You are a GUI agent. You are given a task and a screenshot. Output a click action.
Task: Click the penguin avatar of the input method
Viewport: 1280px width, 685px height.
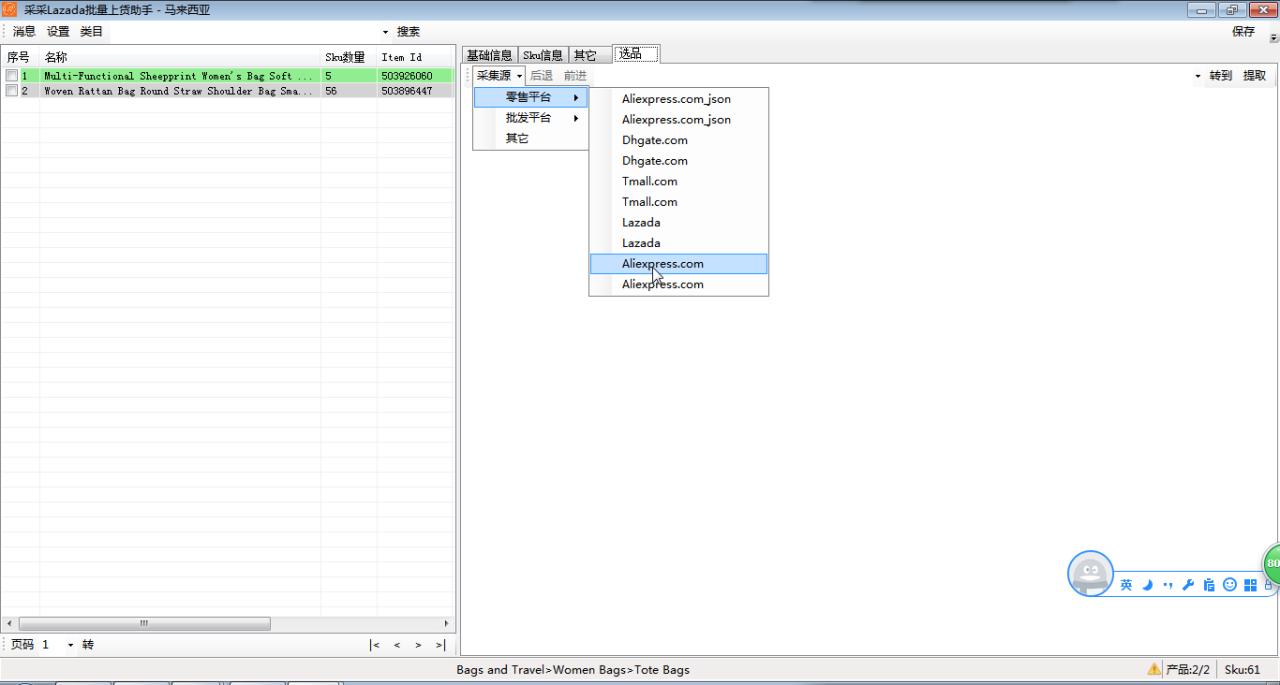tap(1090, 574)
